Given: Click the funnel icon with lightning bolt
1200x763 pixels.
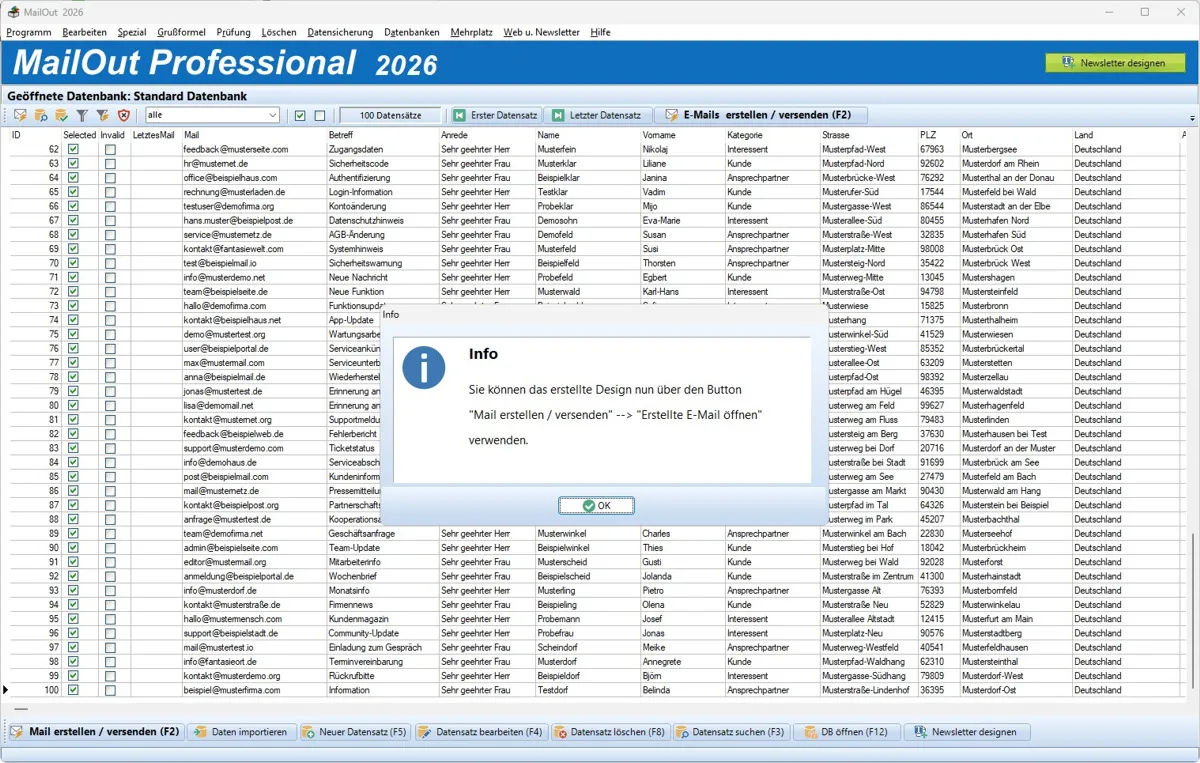Looking at the screenshot, I should pyautogui.click(x=103, y=116).
